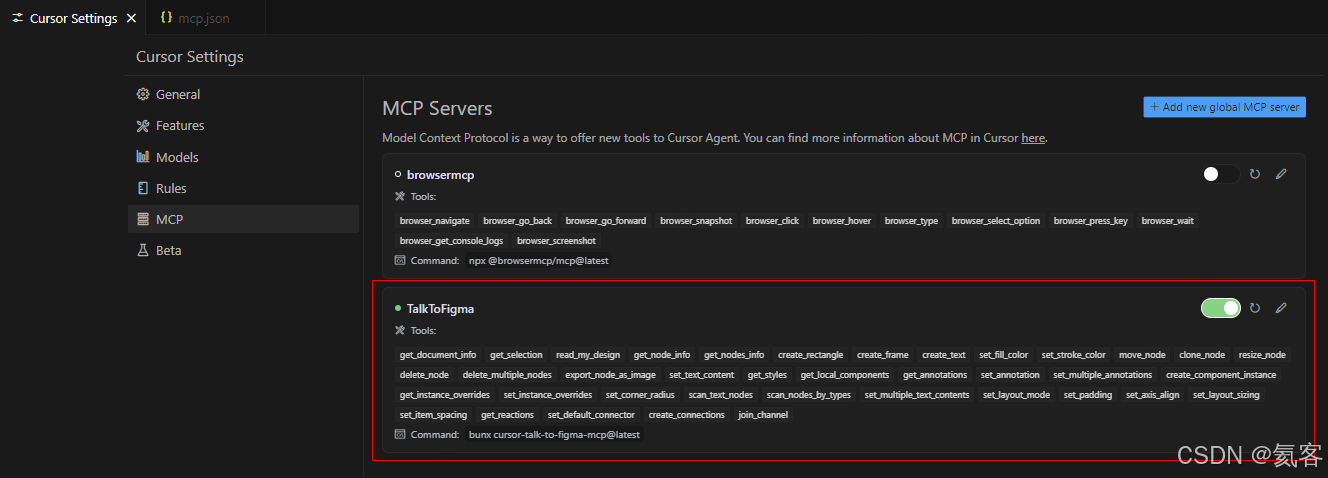1328x478 pixels.
Task: Click the join_channel tool chip
Action: pyautogui.click(x=763, y=415)
